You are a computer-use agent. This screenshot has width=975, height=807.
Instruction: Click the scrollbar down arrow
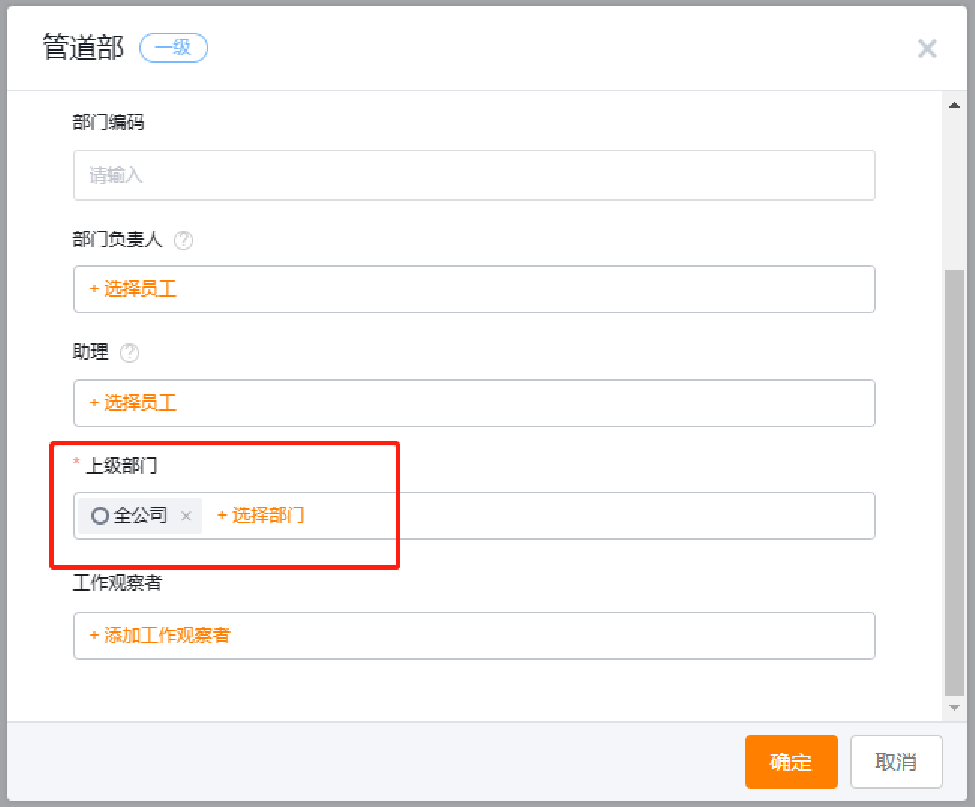click(x=954, y=708)
